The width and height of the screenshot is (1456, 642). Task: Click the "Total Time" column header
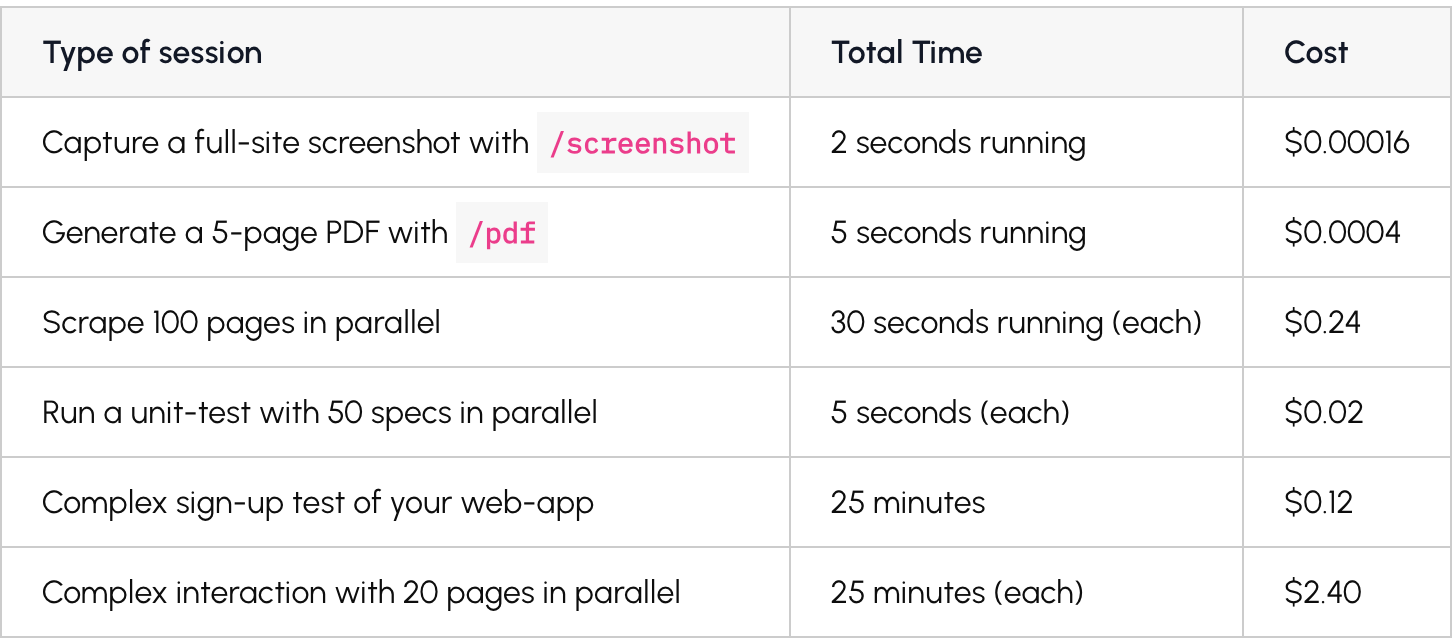point(906,53)
